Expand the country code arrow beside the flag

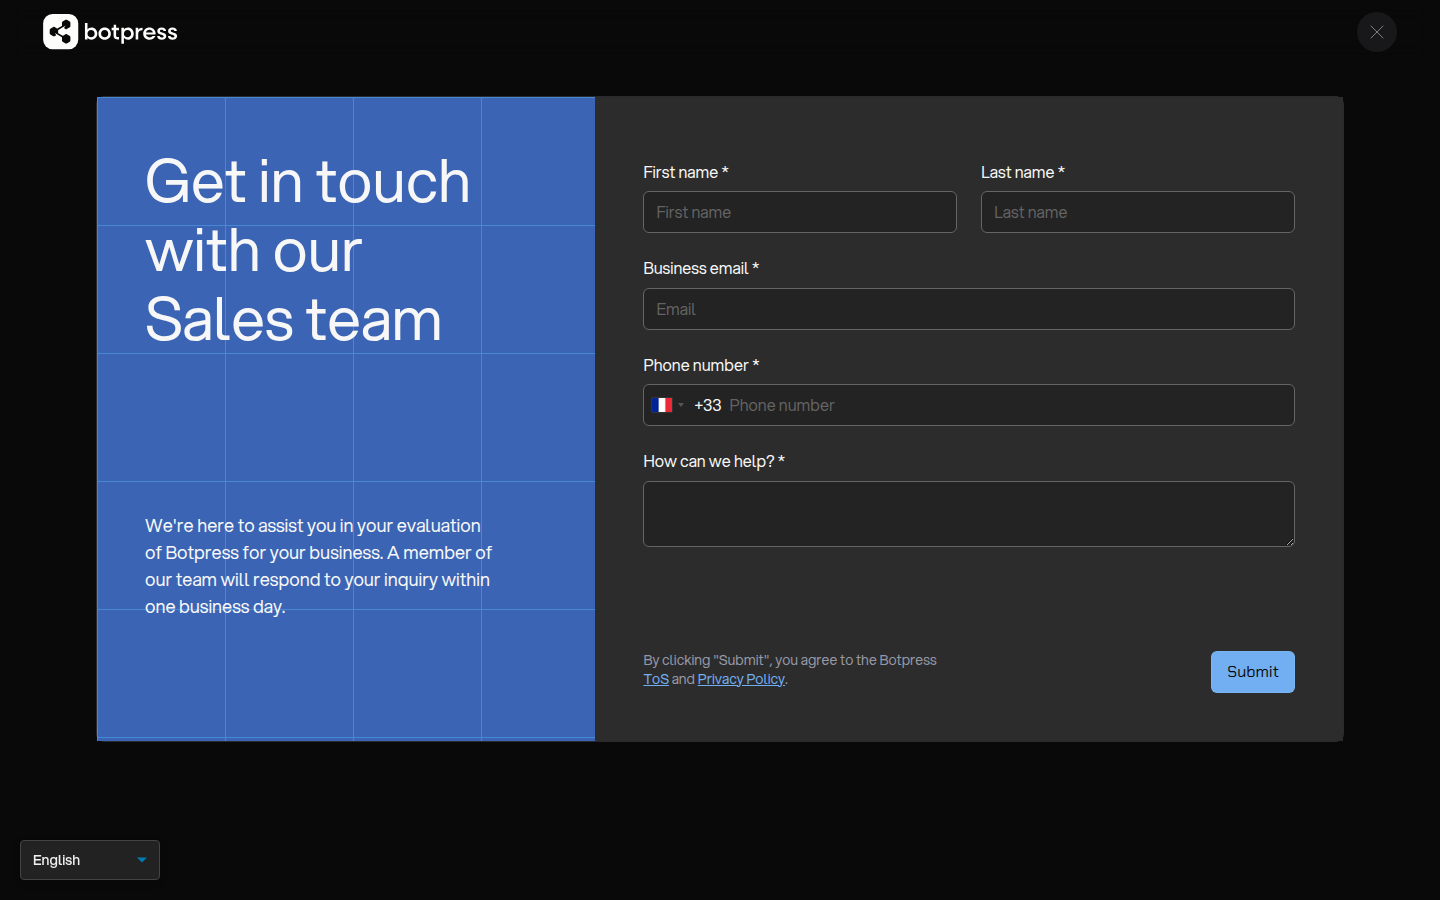681,405
